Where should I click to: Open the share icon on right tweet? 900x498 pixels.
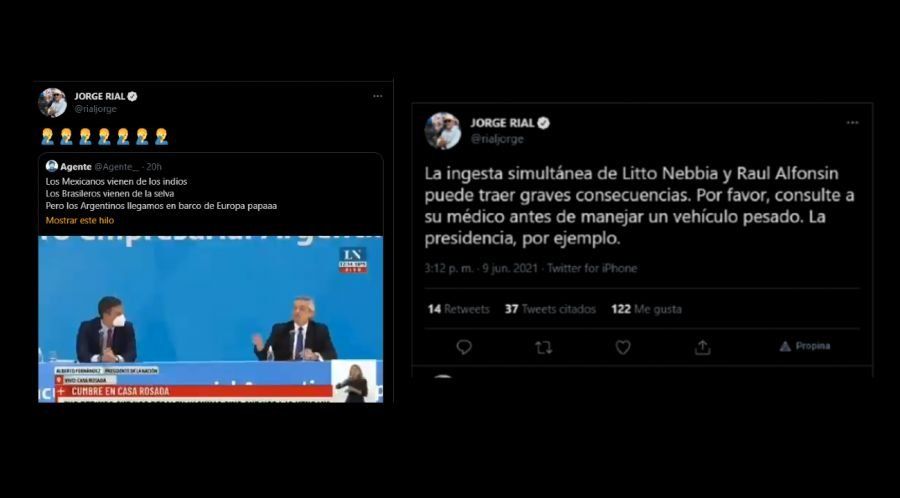point(702,347)
